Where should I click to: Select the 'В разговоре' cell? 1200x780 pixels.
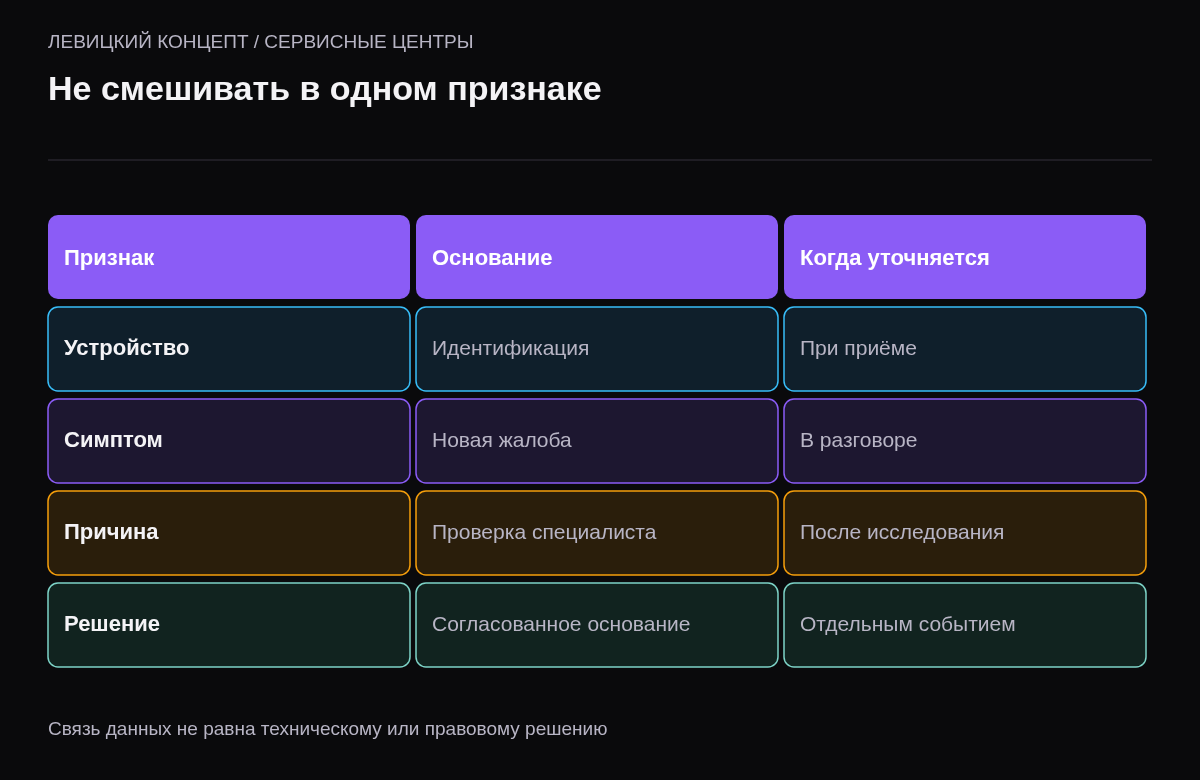965,441
